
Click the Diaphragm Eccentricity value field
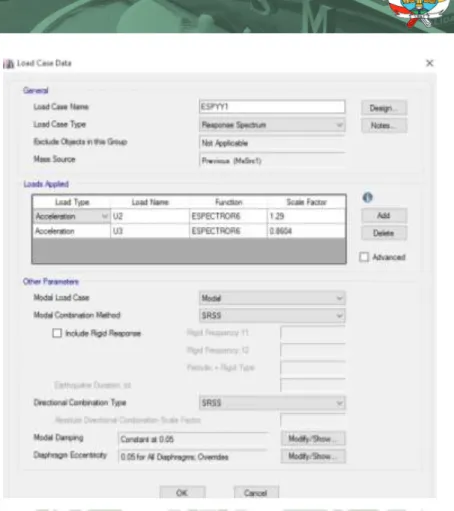pyautogui.click(x=193, y=457)
